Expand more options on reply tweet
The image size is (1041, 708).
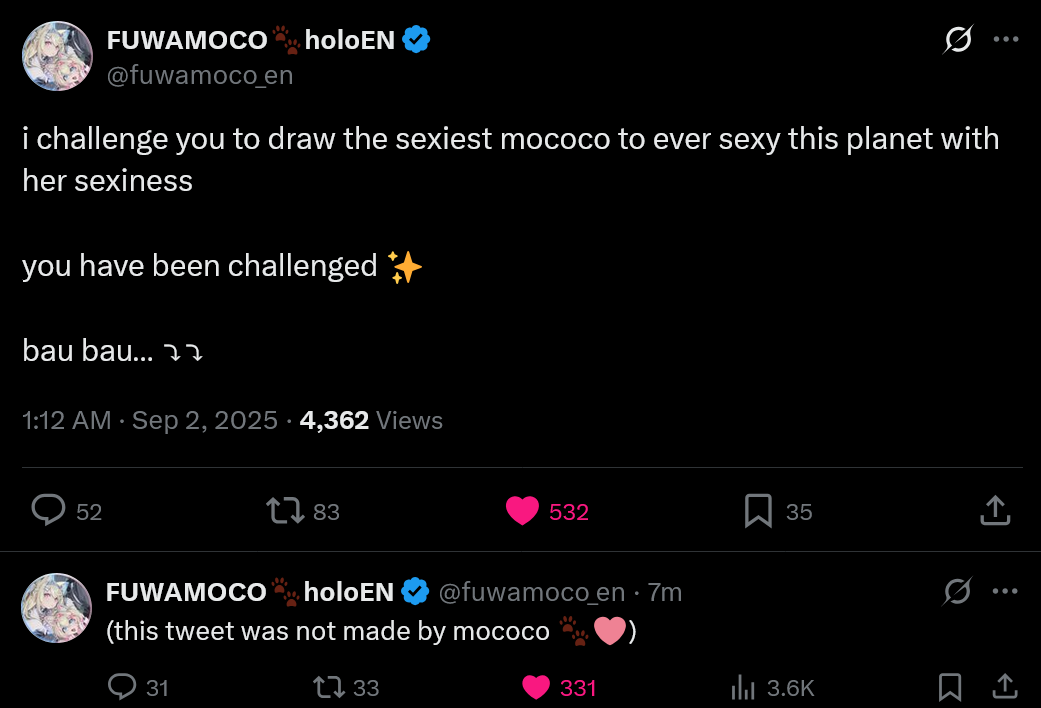1005,592
